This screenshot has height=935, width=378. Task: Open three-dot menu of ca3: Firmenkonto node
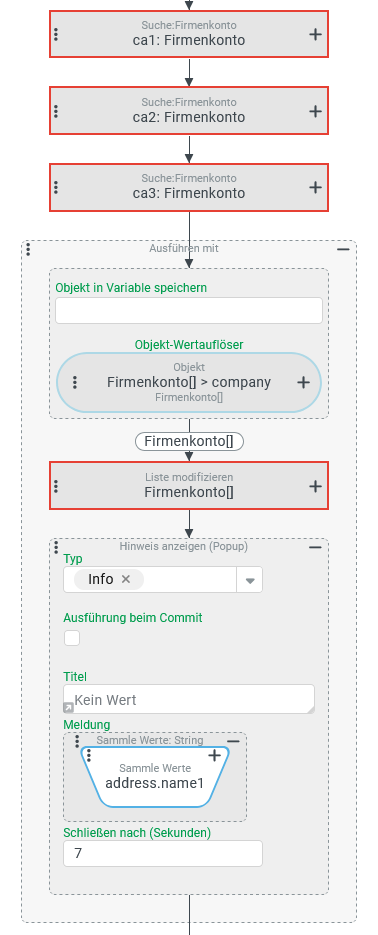(56, 187)
